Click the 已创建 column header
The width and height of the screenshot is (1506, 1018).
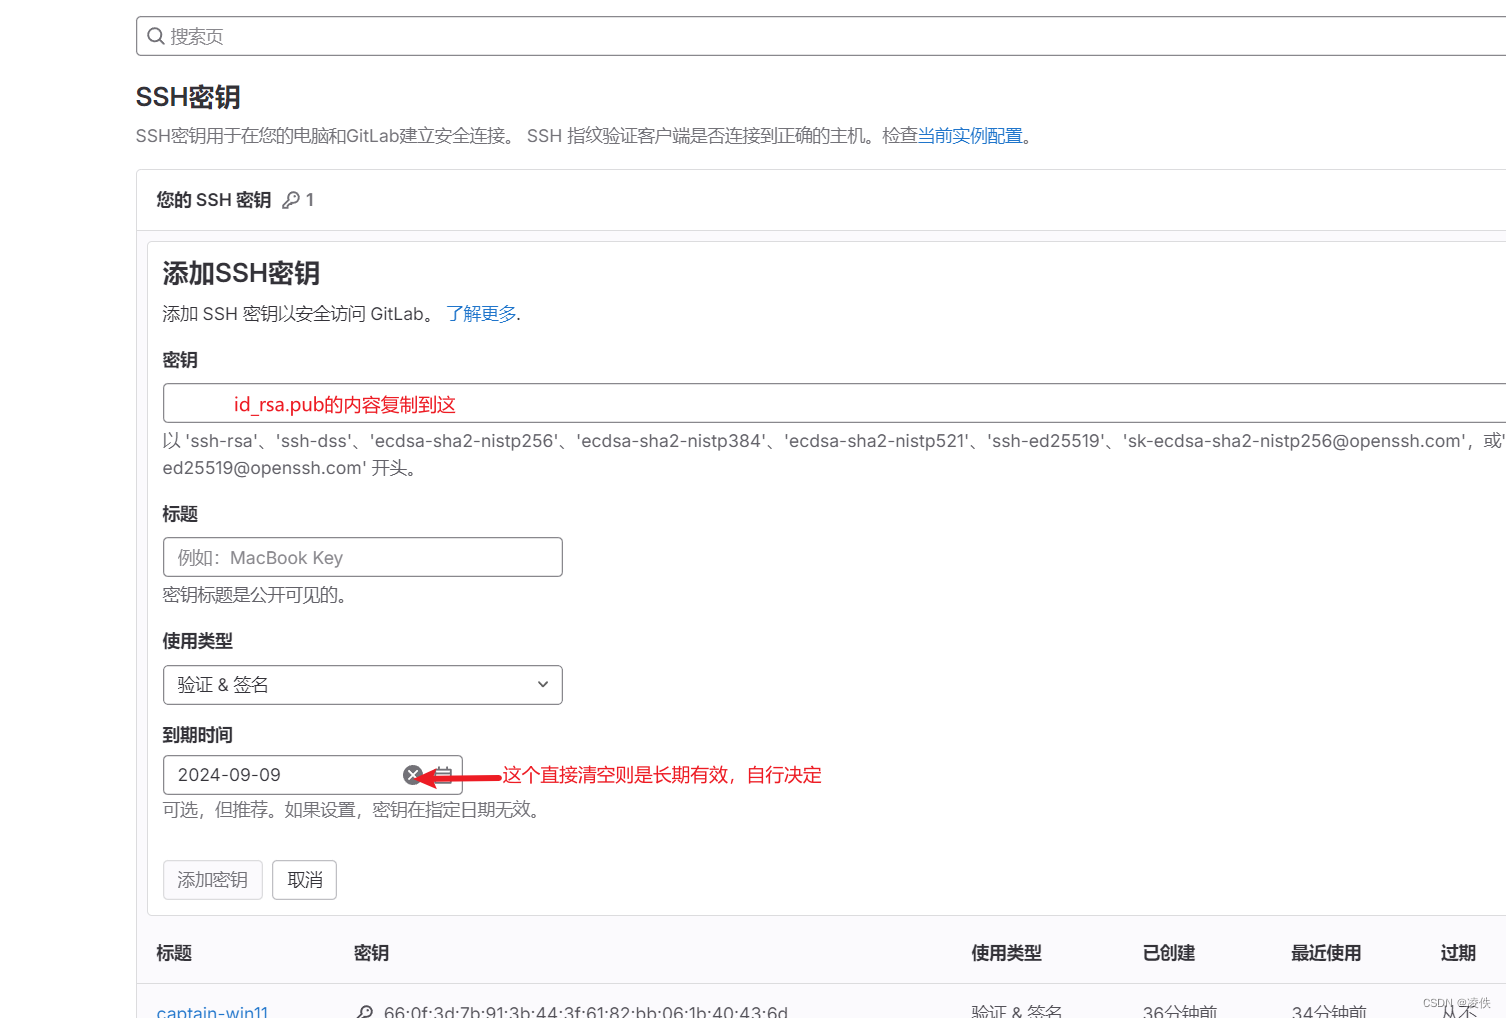click(1169, 953)
